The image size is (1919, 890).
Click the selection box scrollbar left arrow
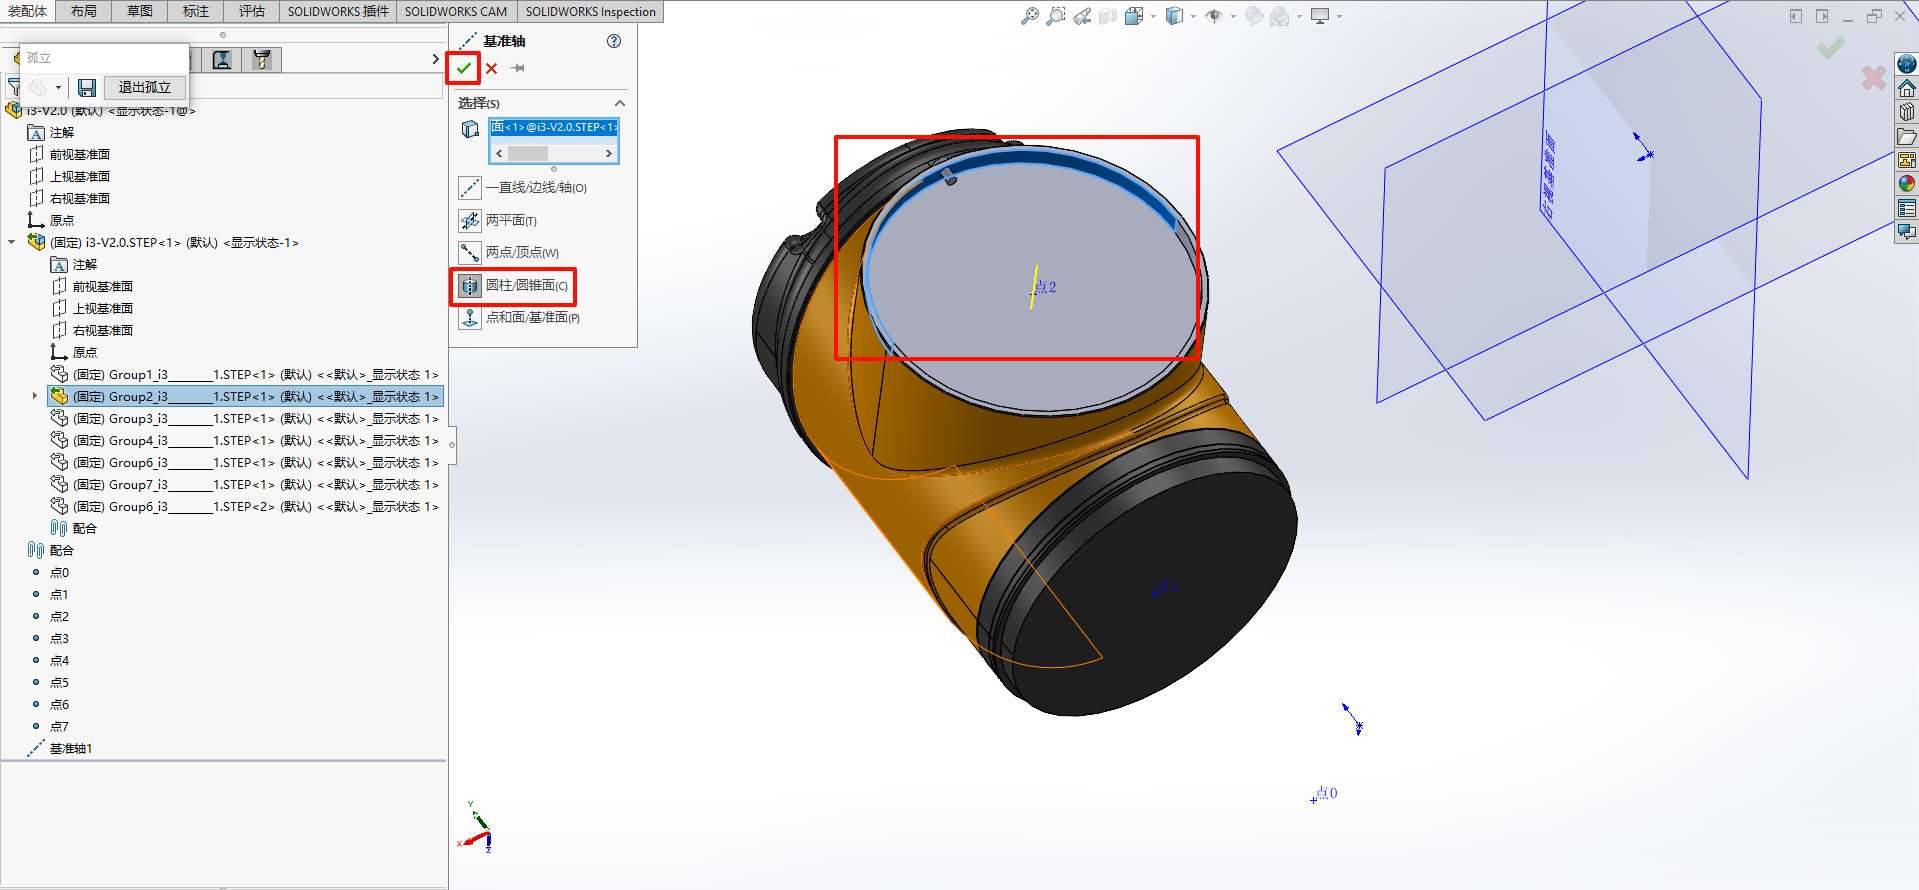pyautogui.click(x=499, y=153)
